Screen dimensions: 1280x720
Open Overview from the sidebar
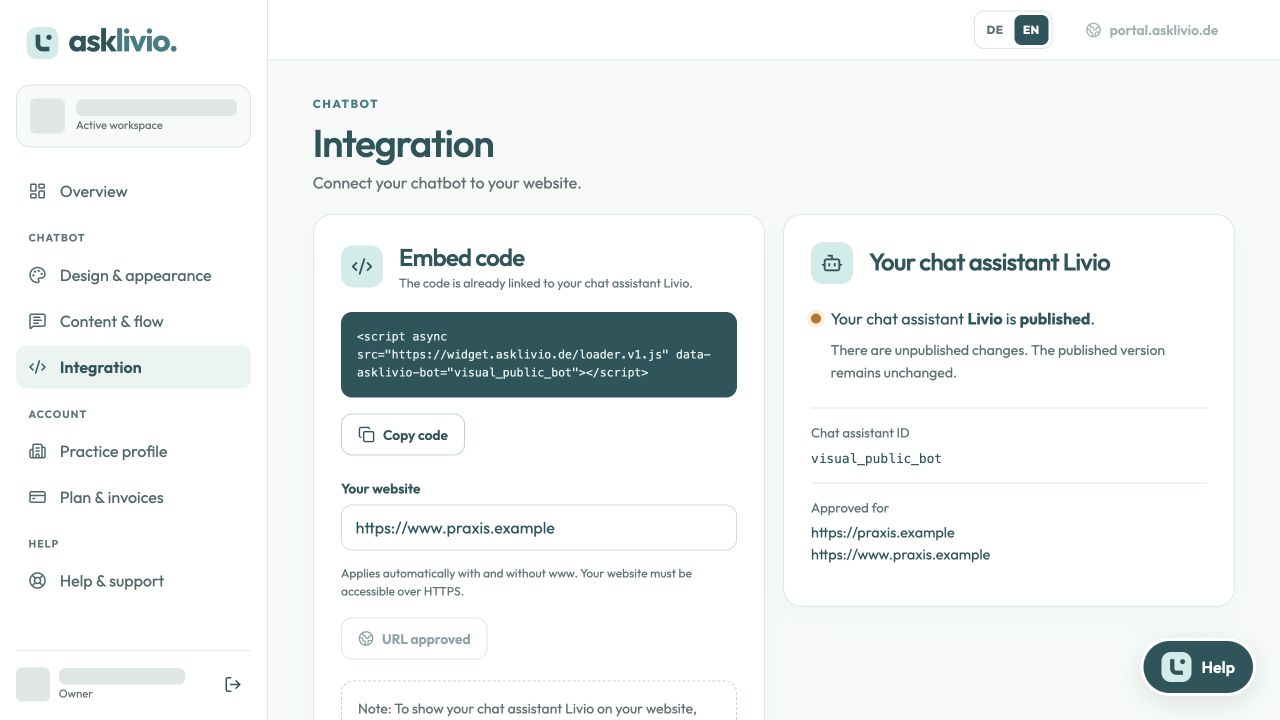pyautogui.click(x=133, y=191)
